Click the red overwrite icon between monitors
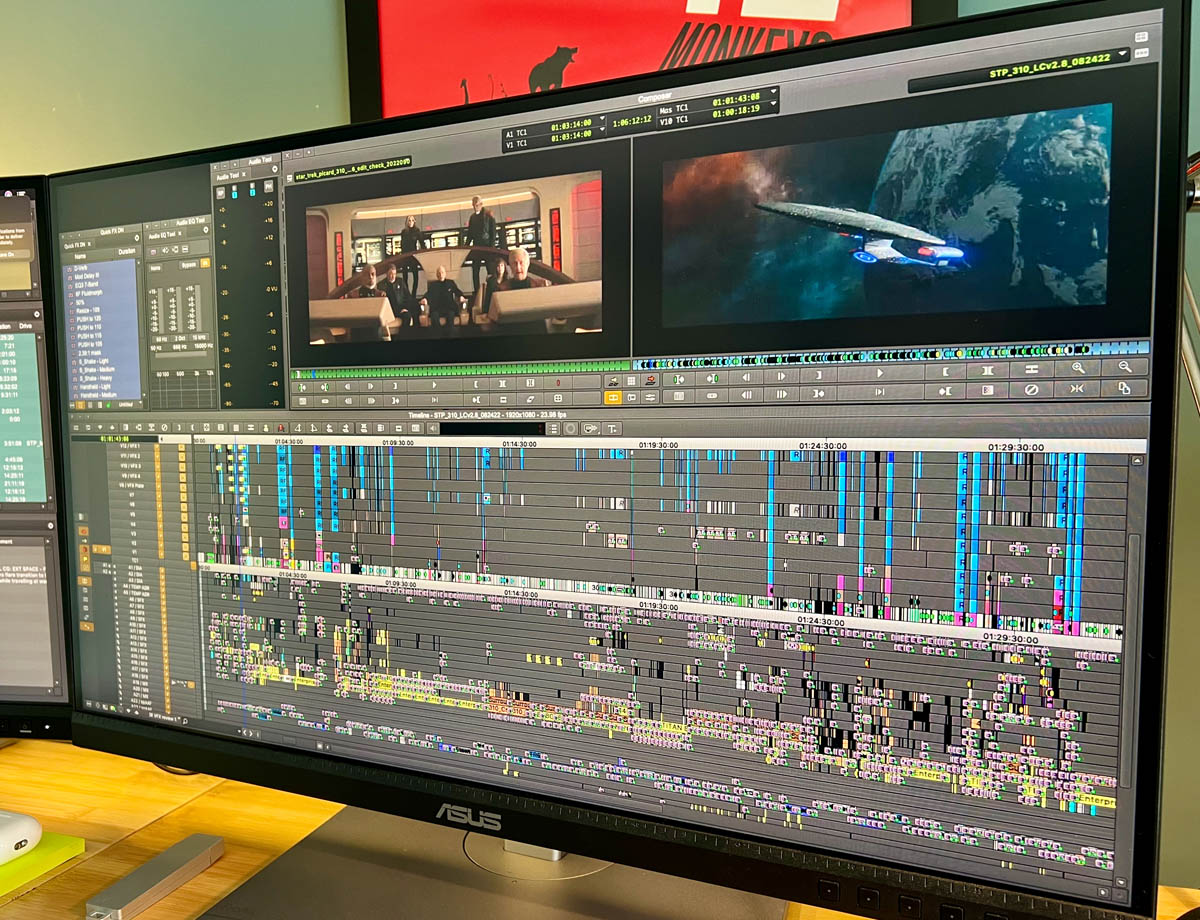This screenshot has height=920, width=1200. click(x=650, y=381)
